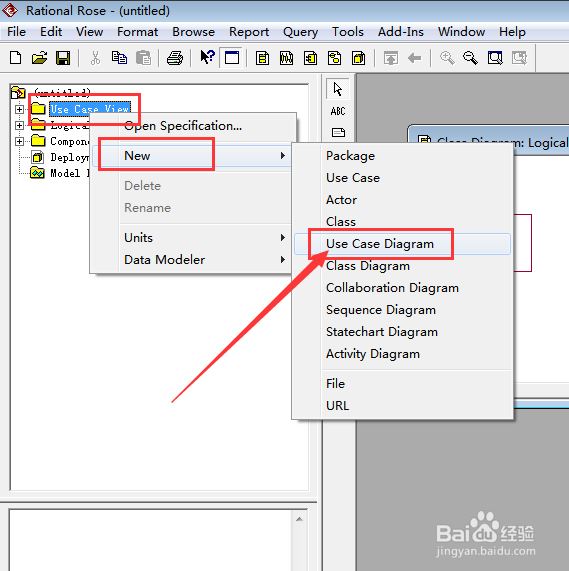
Task: Expand the Logical View tree node
Action: coord(19,125)
